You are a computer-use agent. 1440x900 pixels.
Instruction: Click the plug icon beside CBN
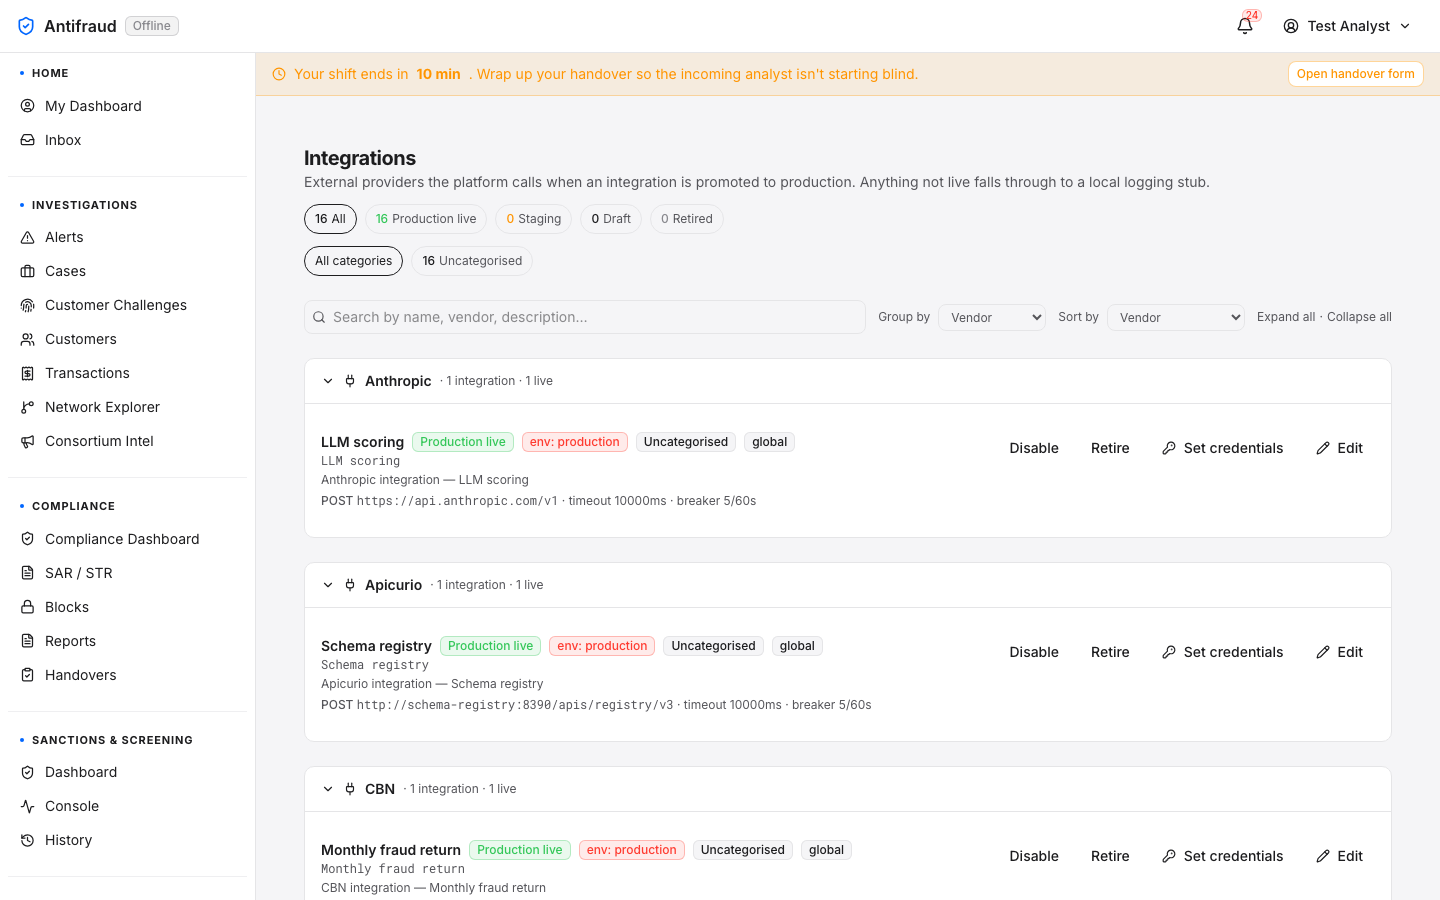(350, 789)
